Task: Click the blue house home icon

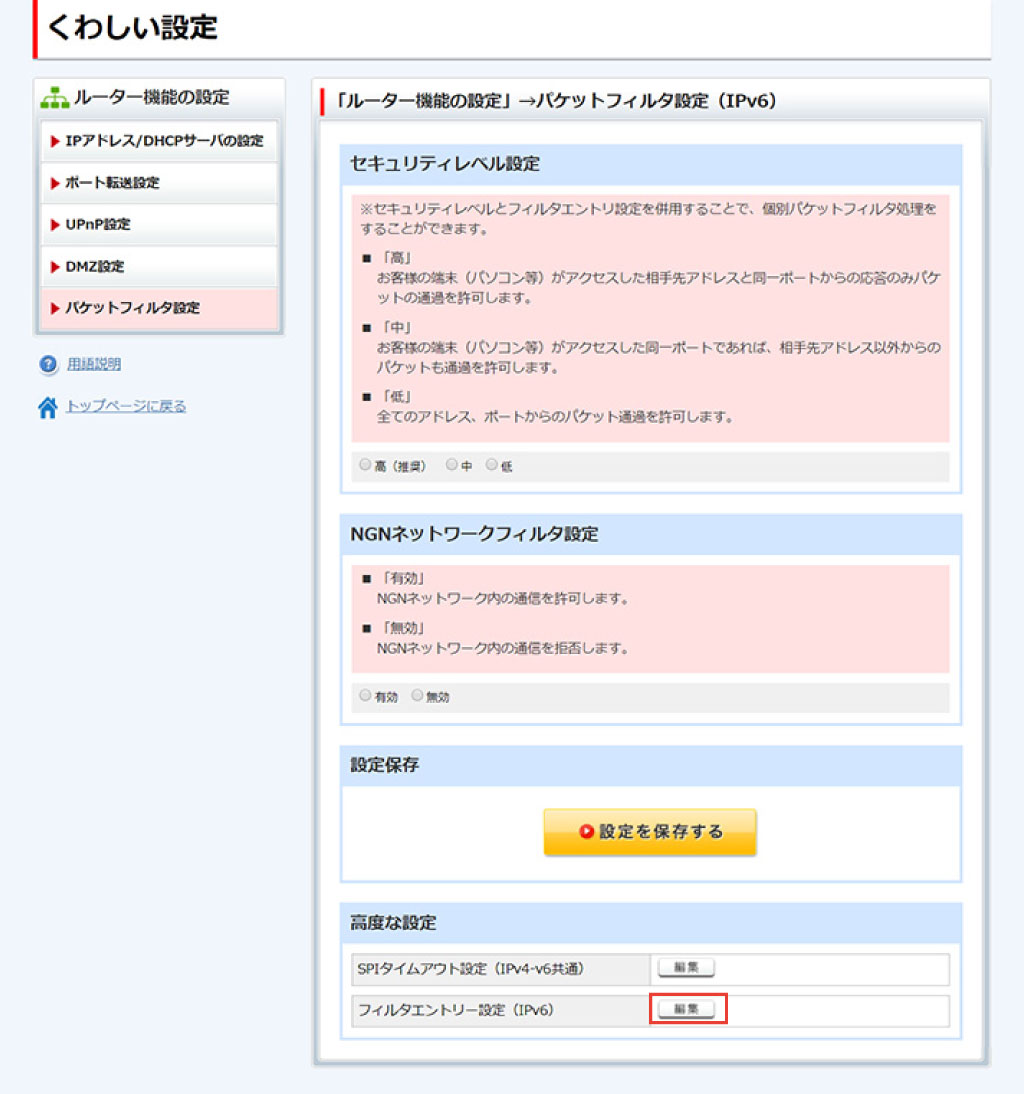Action: pyautogui.click(x=47, y=407)
